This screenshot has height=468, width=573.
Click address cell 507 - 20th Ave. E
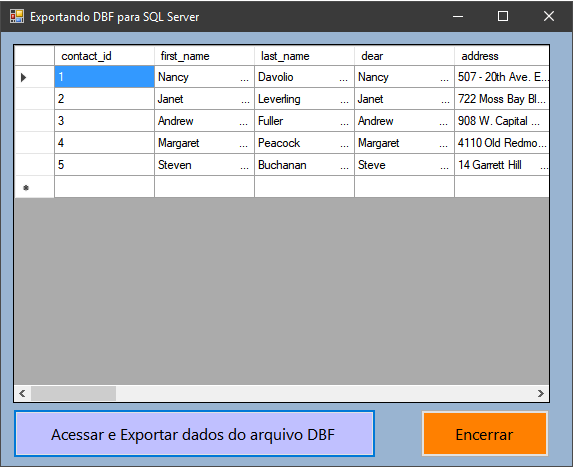[x=502, y=77]
